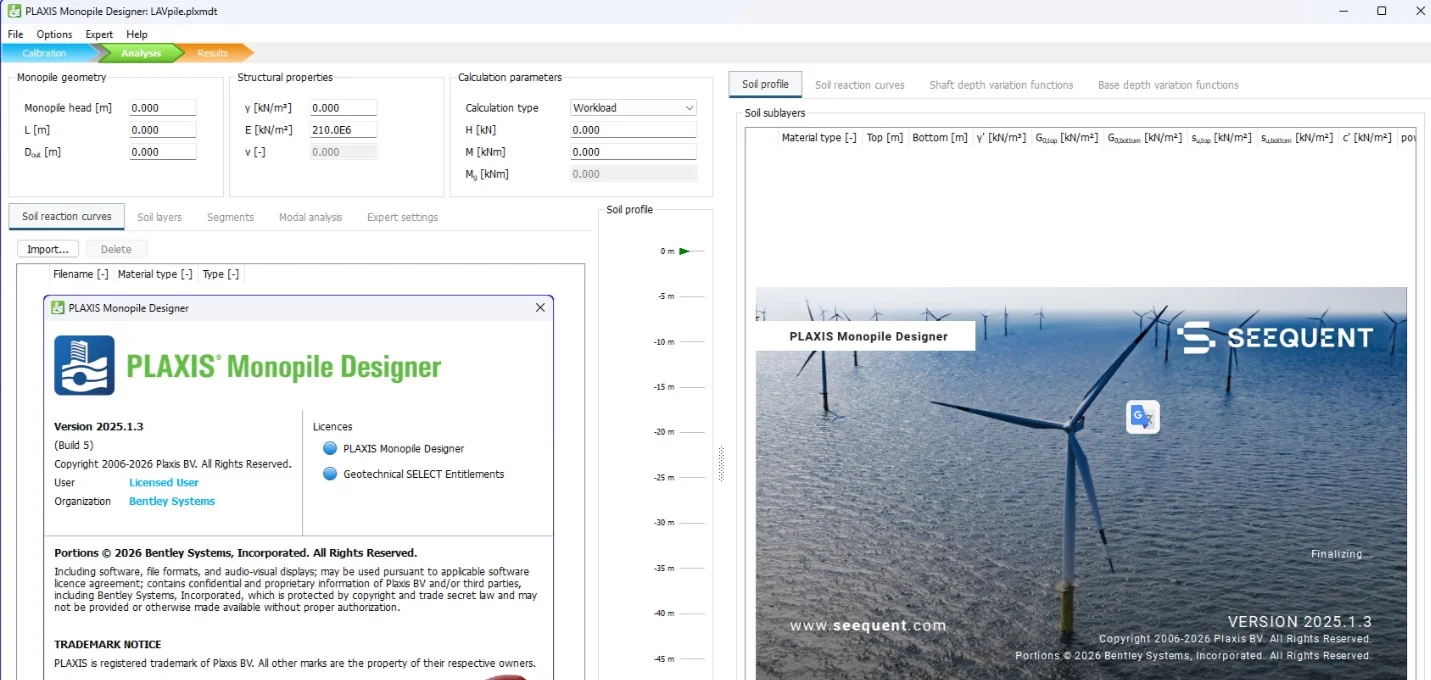Screen dimensions: 1431x680
Task: Click the green arrow marker at 0 m
Action: coord(684,251)
